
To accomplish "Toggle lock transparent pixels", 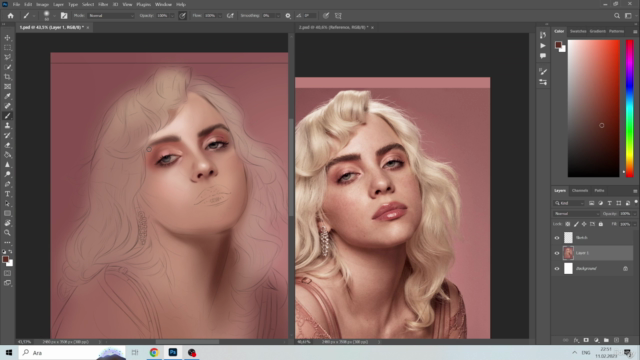I will pyautogui.click(x=567, y=224).
